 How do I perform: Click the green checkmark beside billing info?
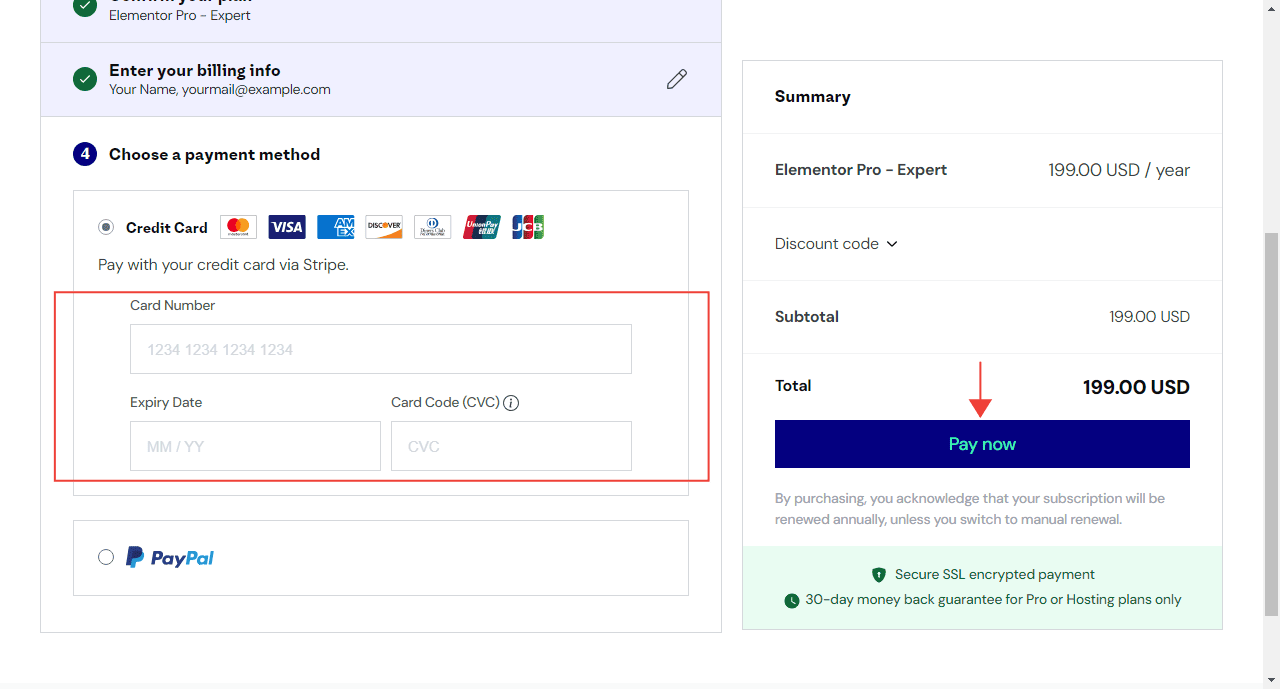(x=84, y=79)
